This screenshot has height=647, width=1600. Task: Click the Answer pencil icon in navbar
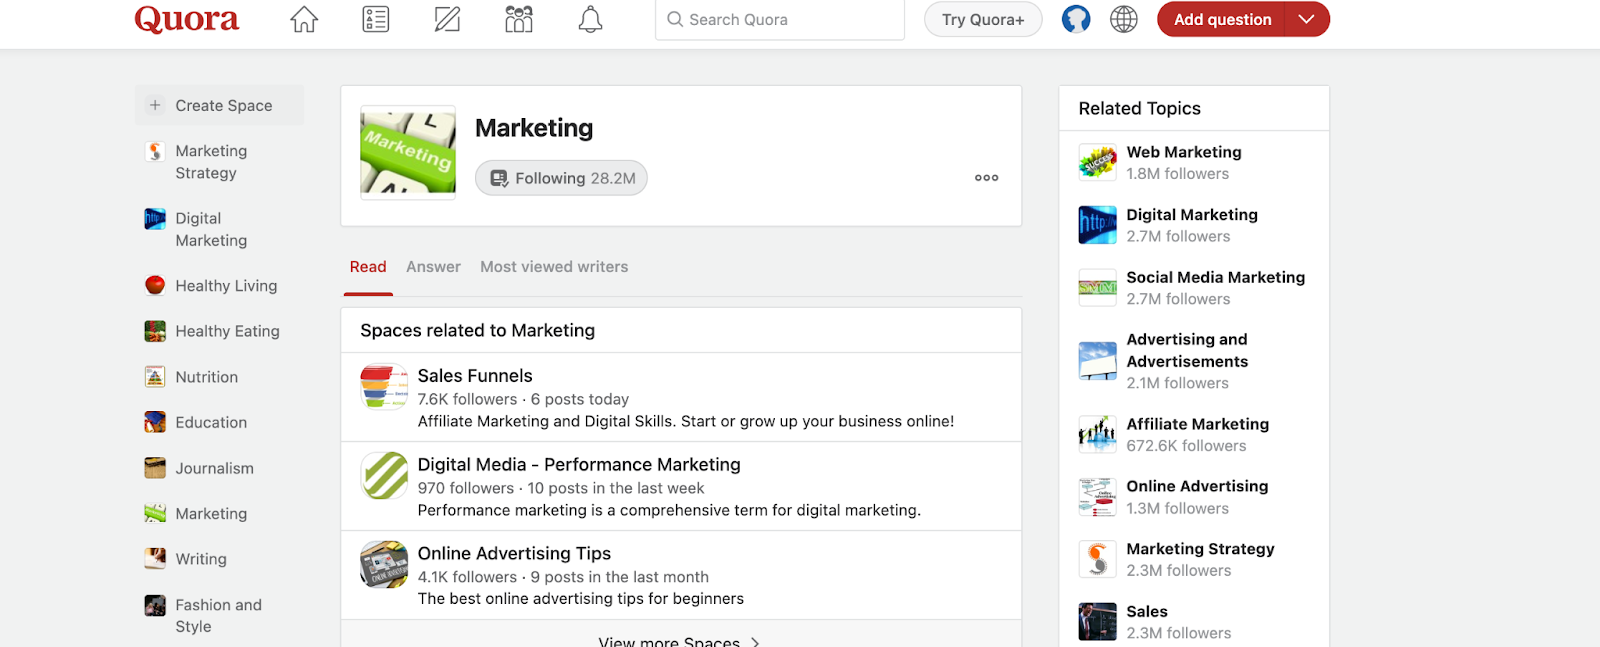447,19
